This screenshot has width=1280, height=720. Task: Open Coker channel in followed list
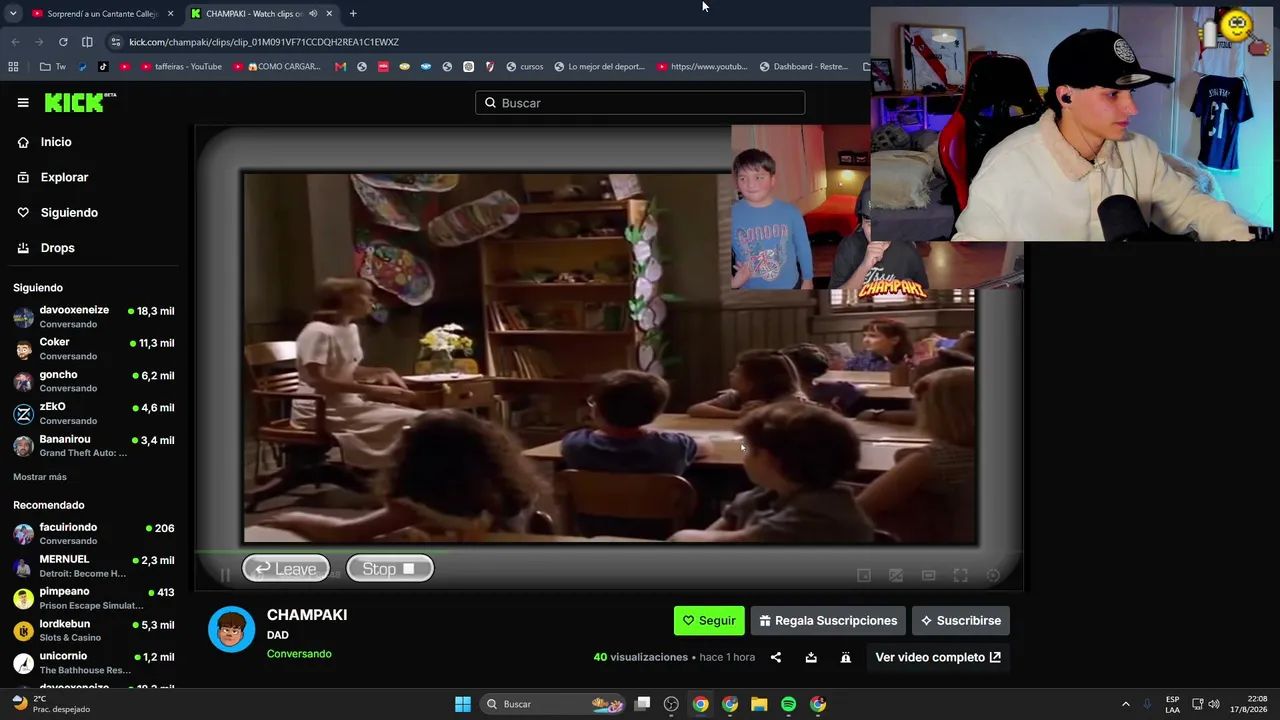coord(93,349)
